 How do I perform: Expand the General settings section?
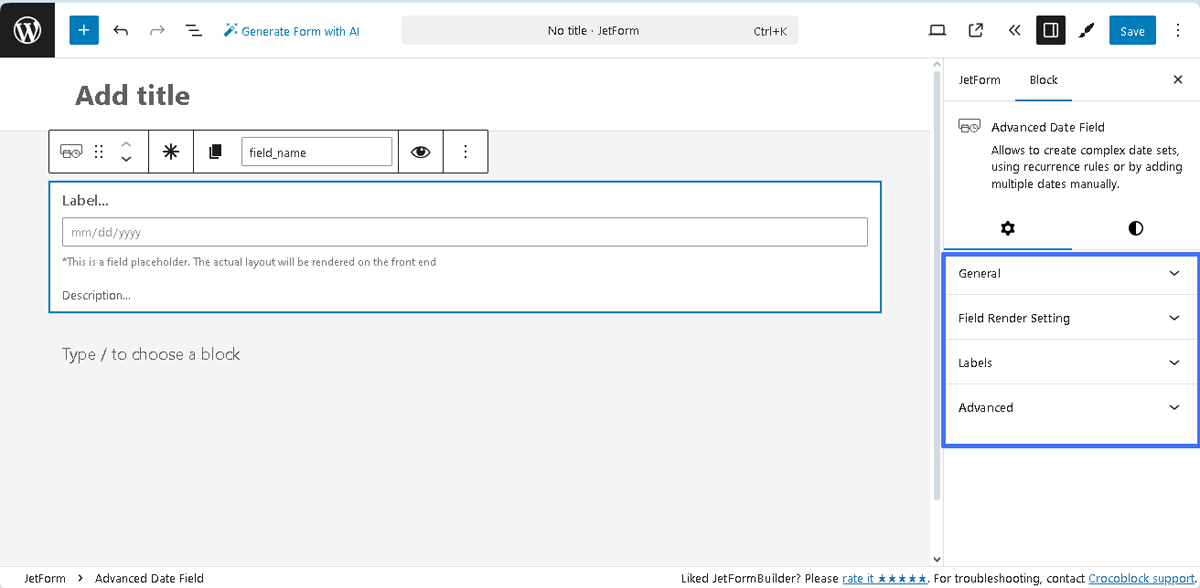click(1070, 273)
